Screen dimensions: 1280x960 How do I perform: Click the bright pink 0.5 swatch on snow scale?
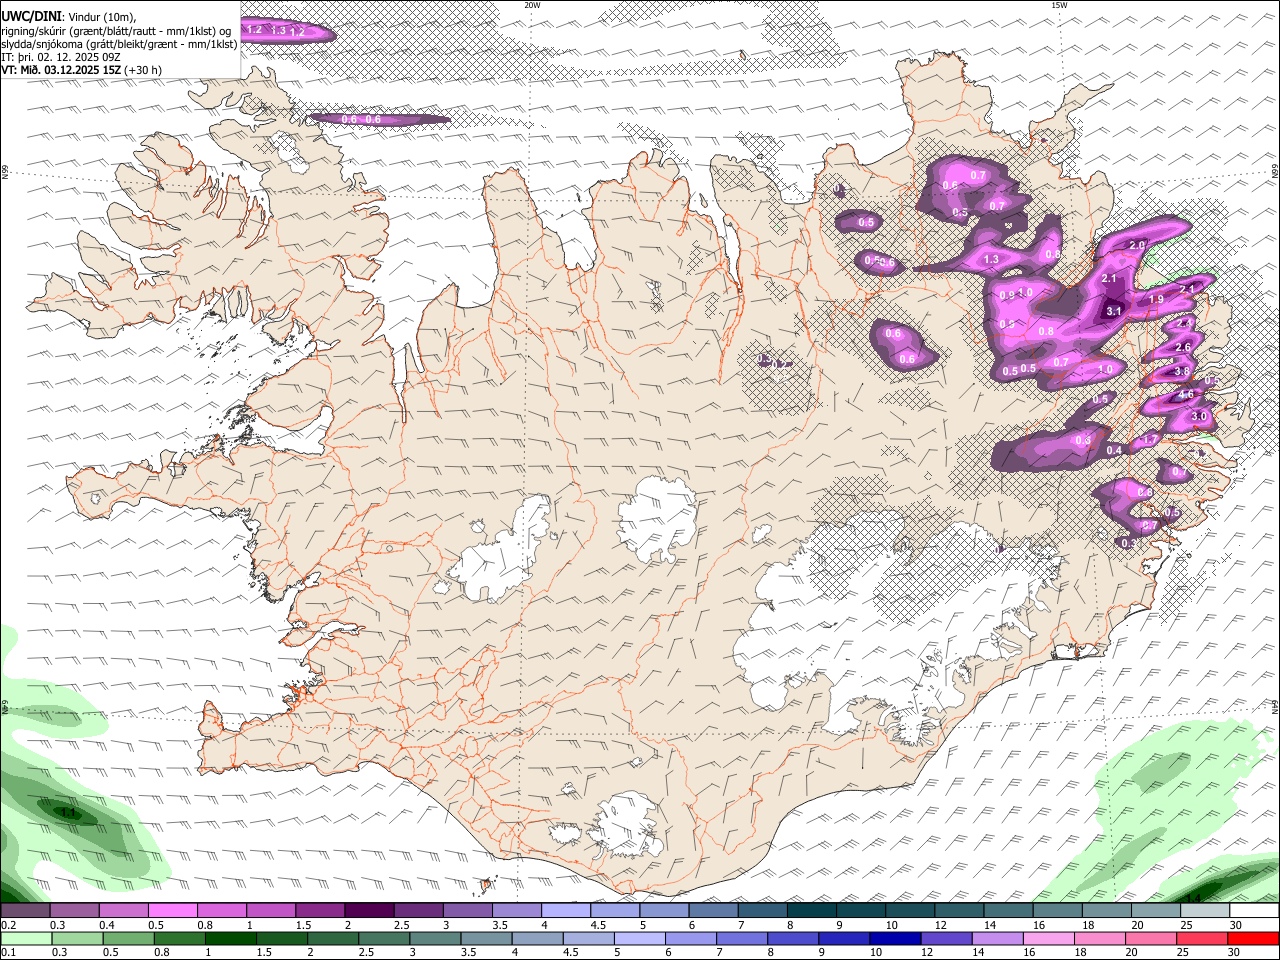[x=172, y=910]
